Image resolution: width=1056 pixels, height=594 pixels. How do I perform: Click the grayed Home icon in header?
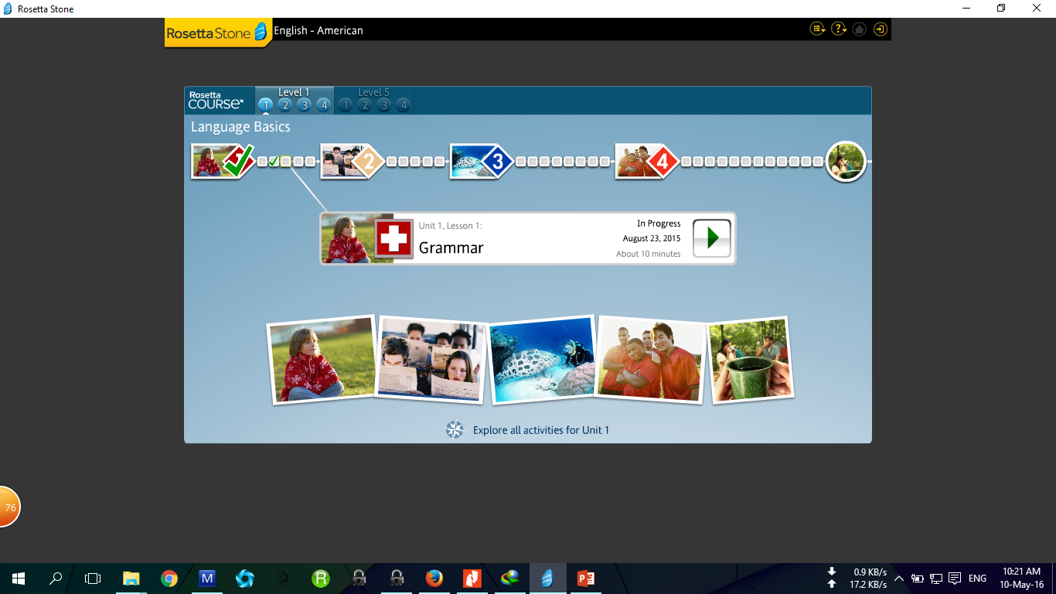[859, 29]
